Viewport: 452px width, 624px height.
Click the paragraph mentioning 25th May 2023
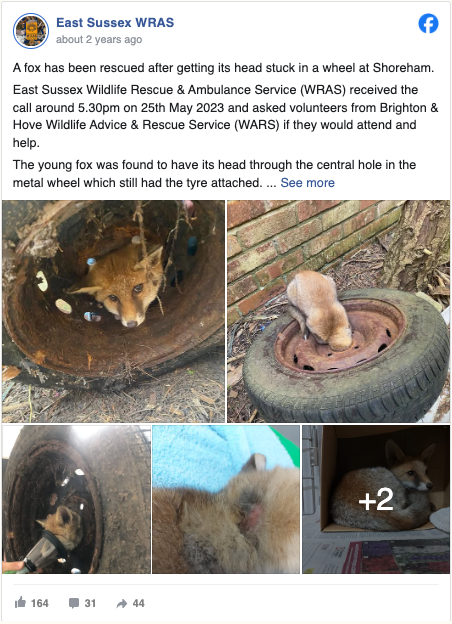click(x=226, y=116)
